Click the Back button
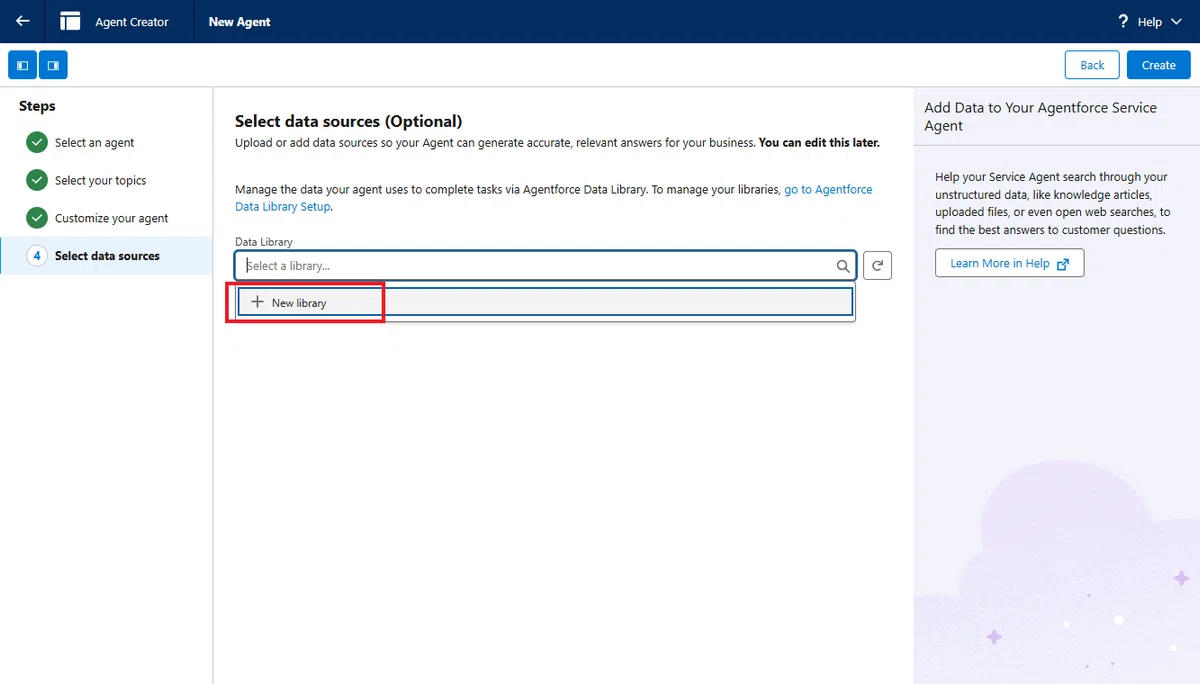1200x684 pixels. click(1092, 65)
